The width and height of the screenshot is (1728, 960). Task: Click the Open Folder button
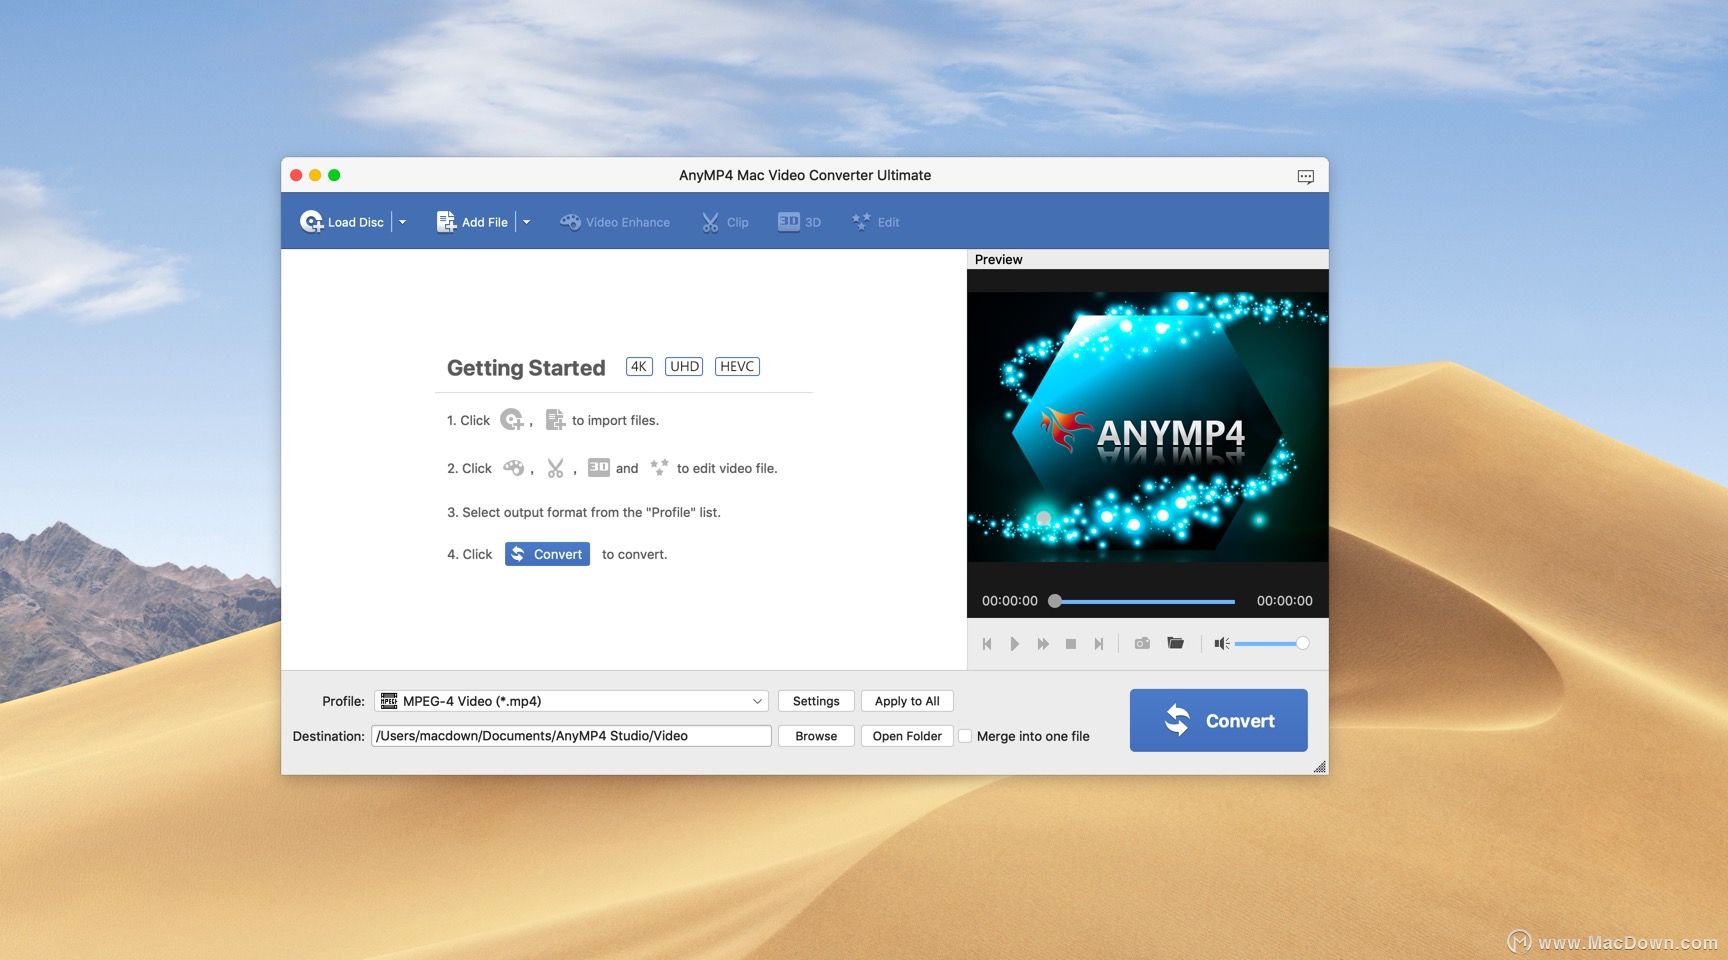(907, 736)
